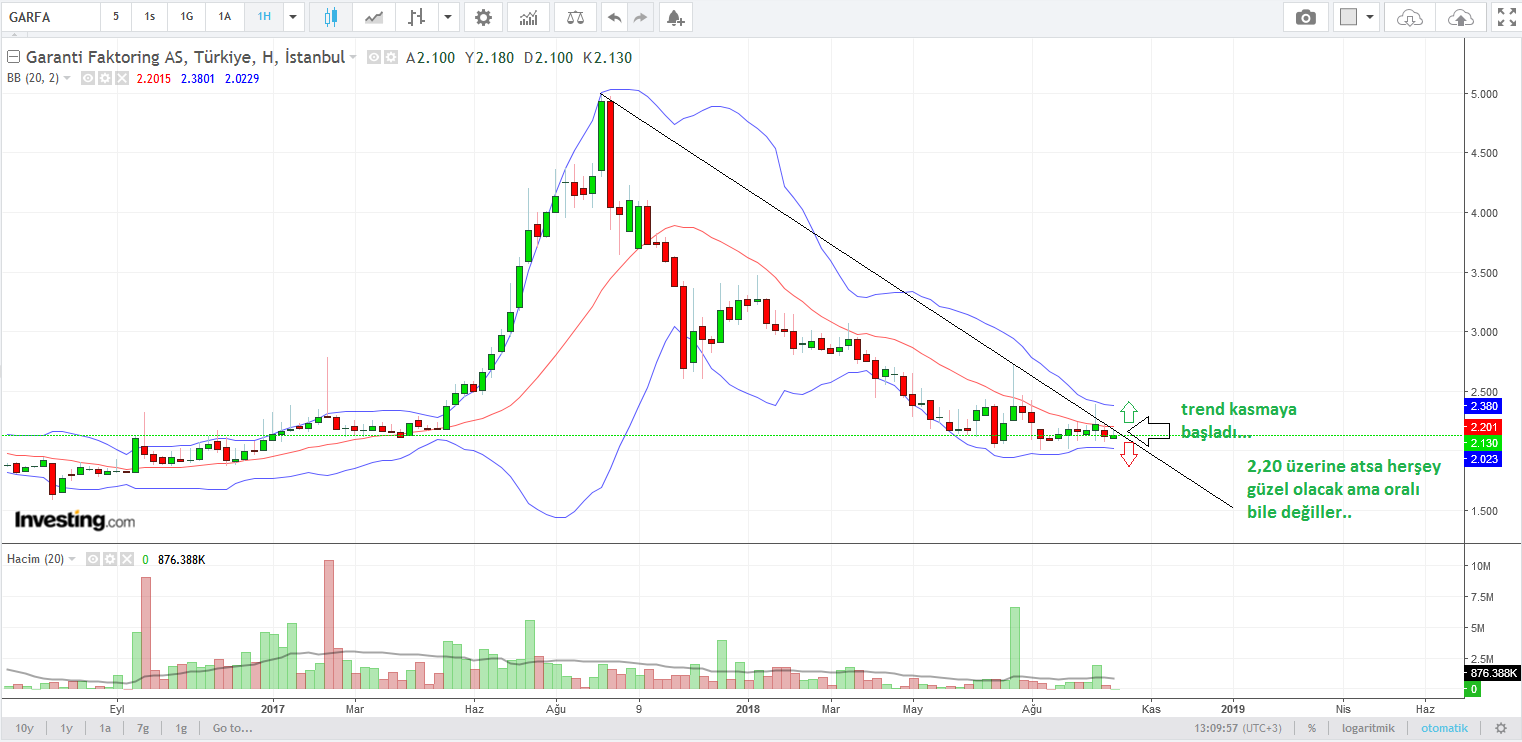Remove Bollinger Bands indicator with X
Image resolution: width=1522 pixels, height=742 pixels.
(x=121, y=78)
